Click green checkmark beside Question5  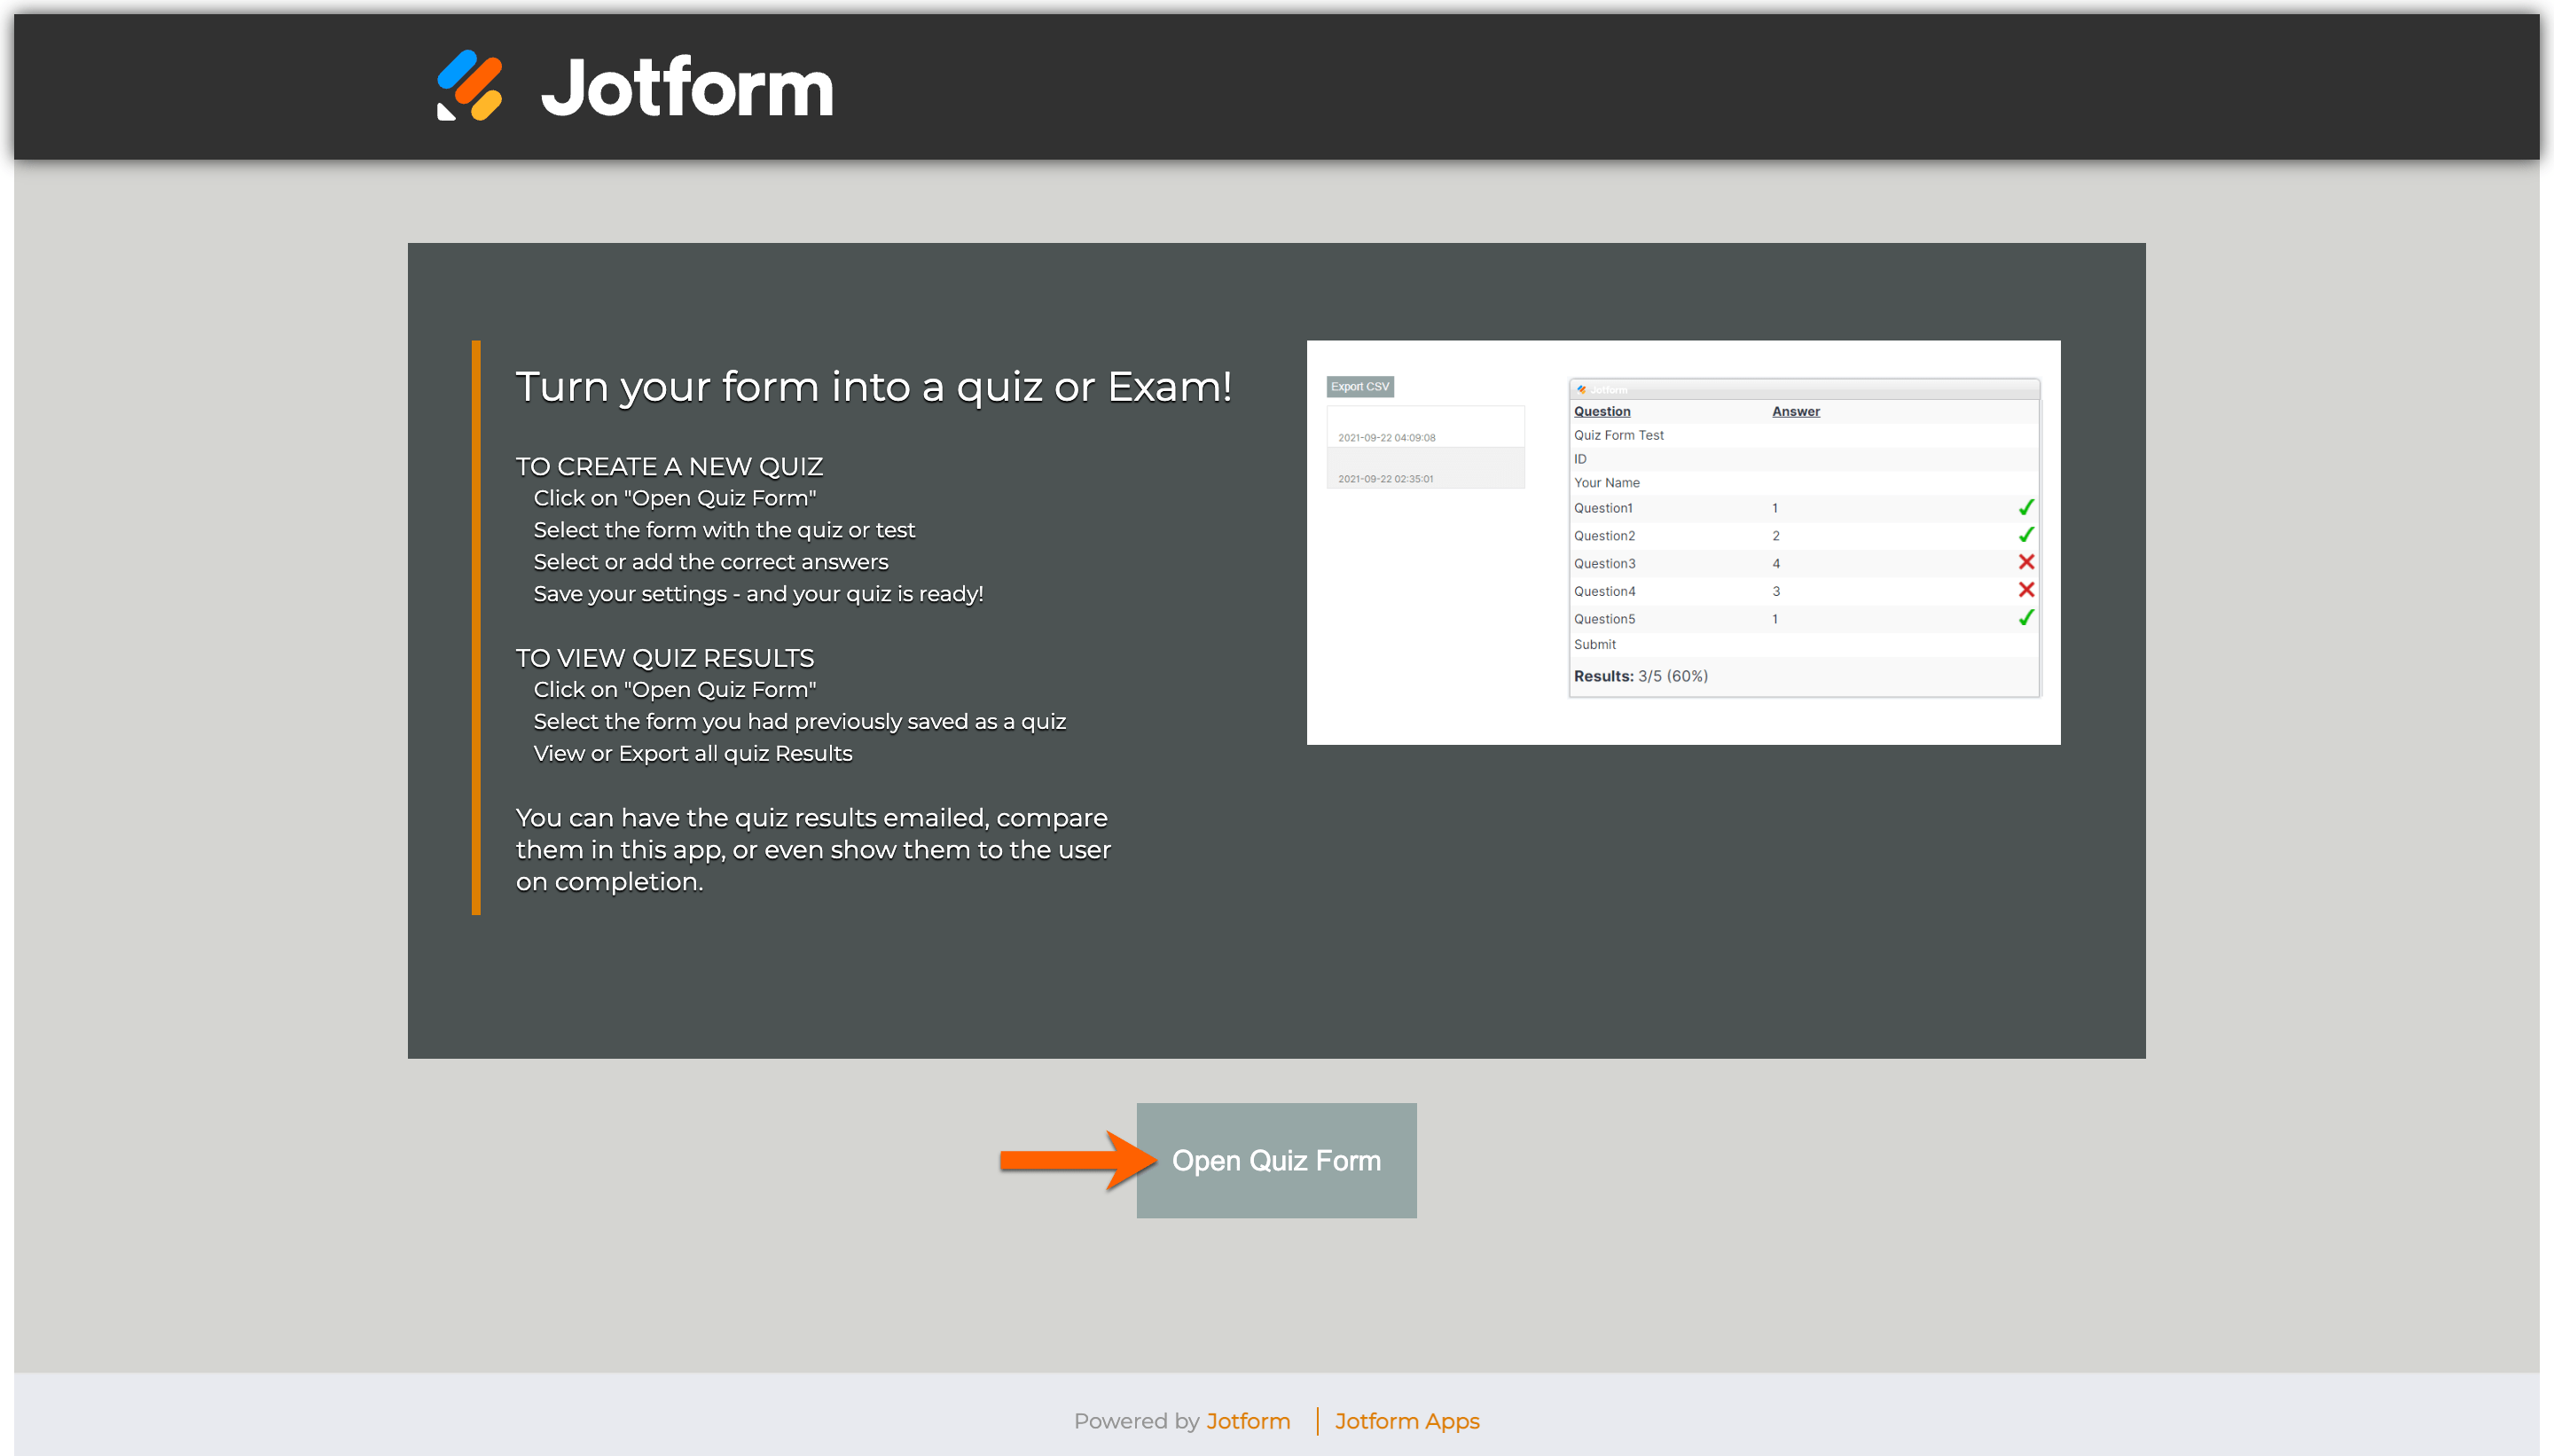[x=2026, y=618]
